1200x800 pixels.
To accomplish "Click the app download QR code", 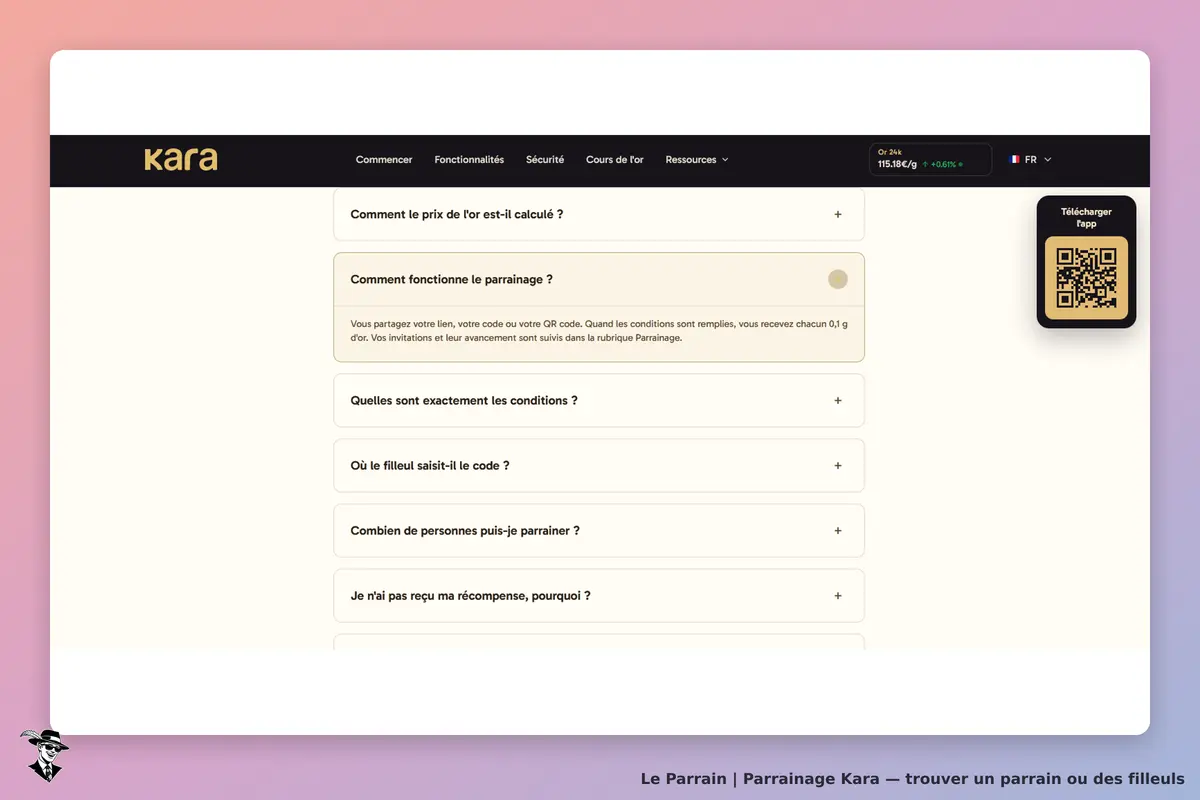I will tap(1086, 277).
